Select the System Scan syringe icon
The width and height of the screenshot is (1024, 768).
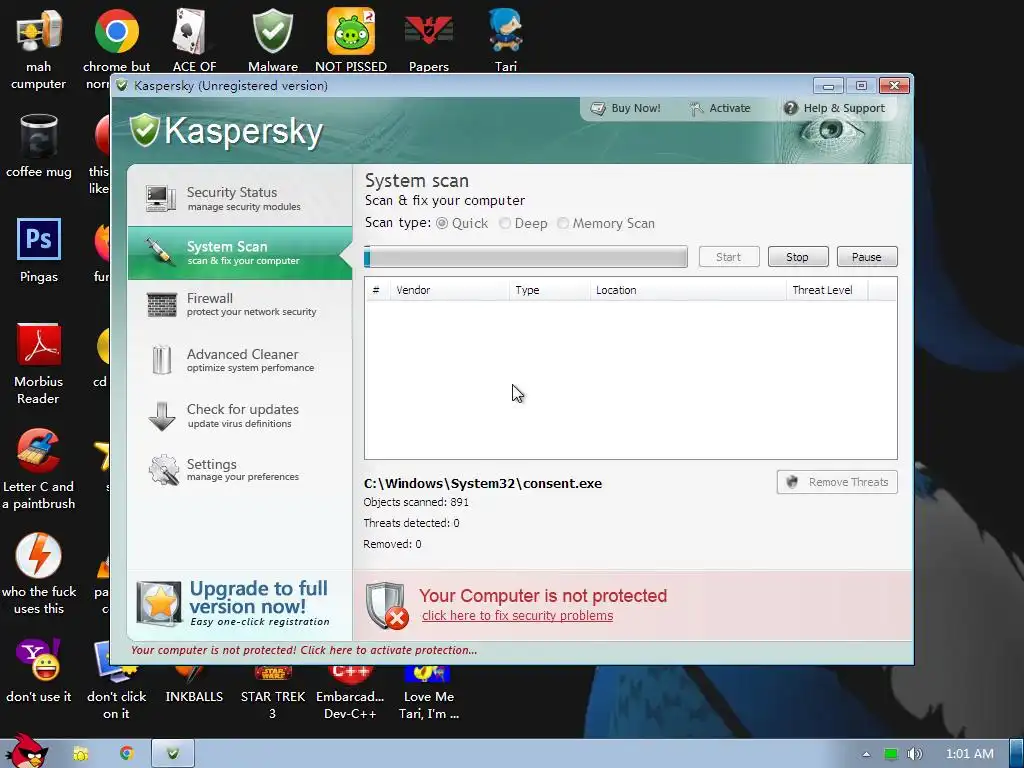coord(159,251)
